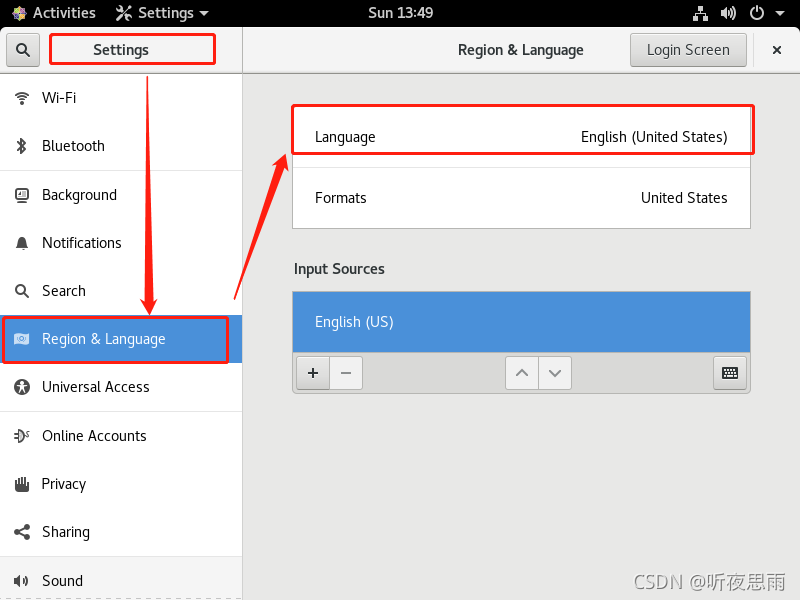Open Universal Access settings
Image resolution: width=800 pixels, height=600 pixels.
click(121, 387)
